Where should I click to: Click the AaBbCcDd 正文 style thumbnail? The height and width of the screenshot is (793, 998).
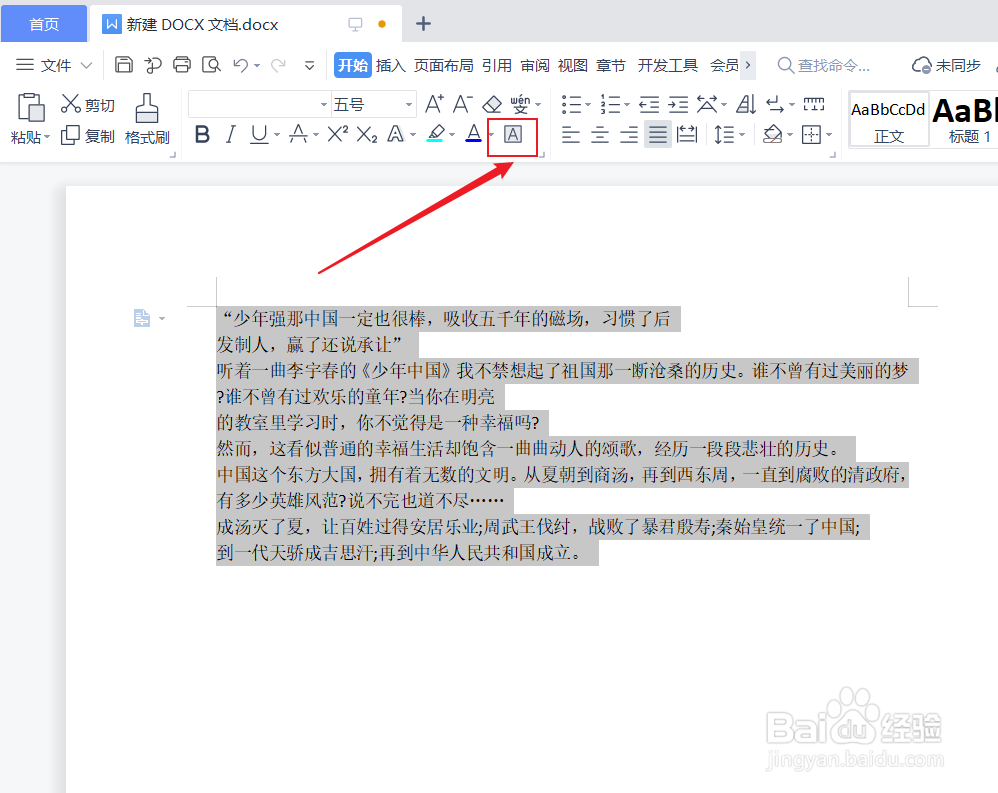point(888,119)
